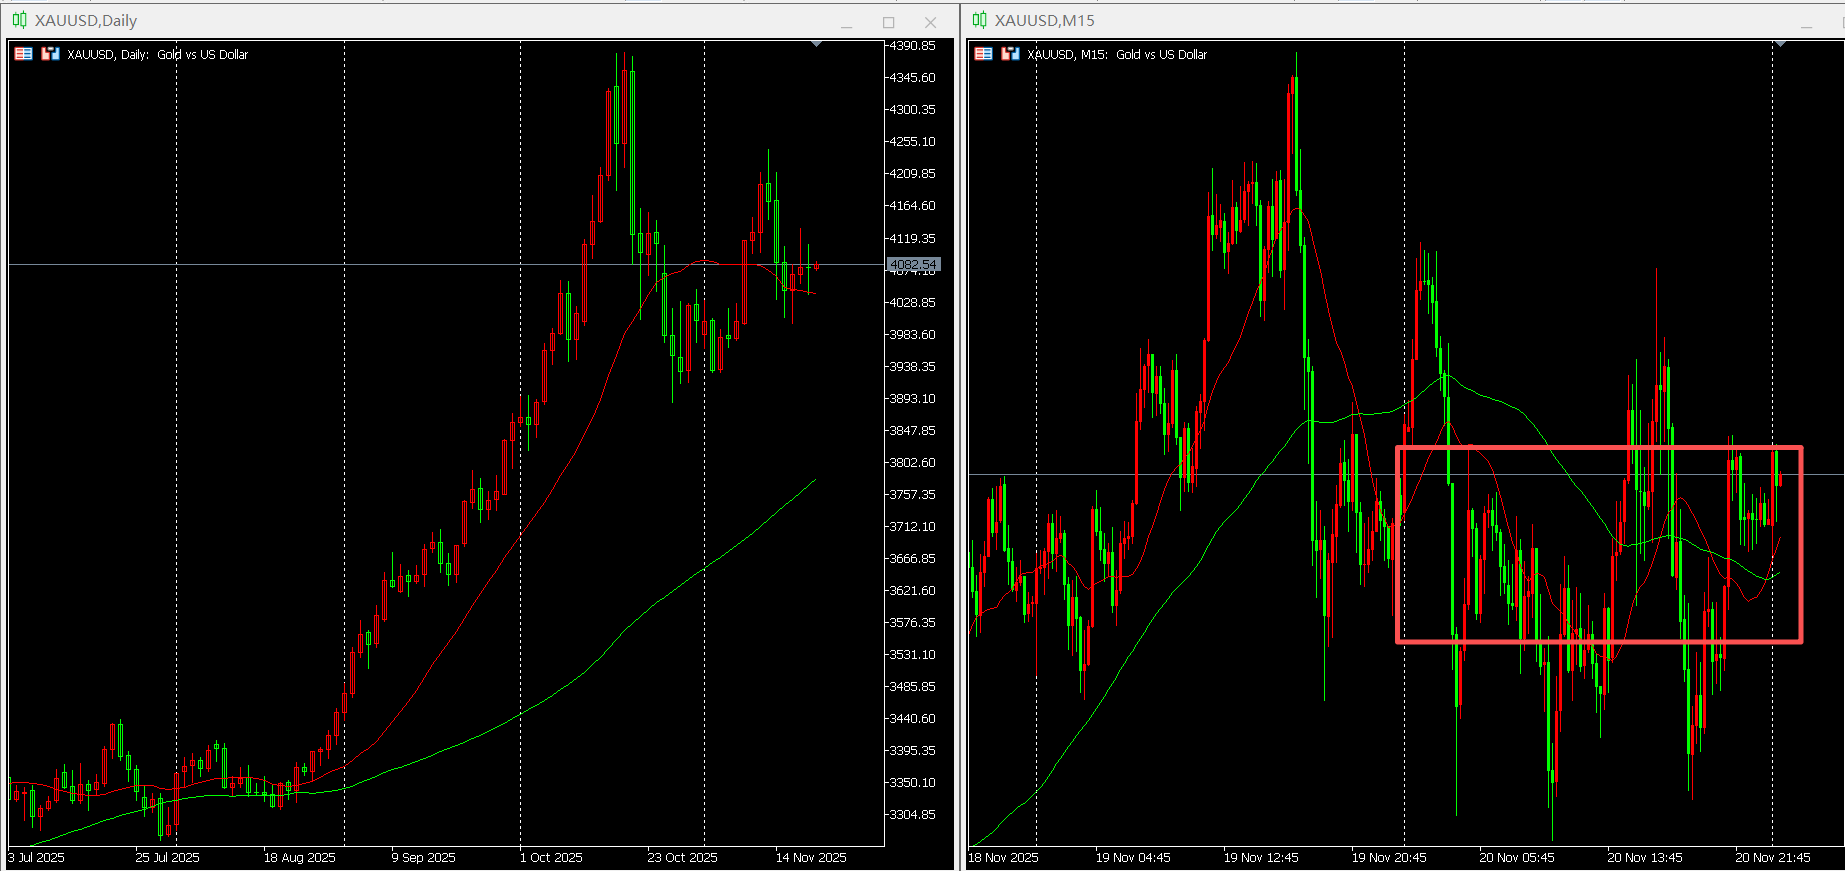Click the 4082.54 current price label
This screenshot has width=1845, height=871.
click(x=913, y=265)
